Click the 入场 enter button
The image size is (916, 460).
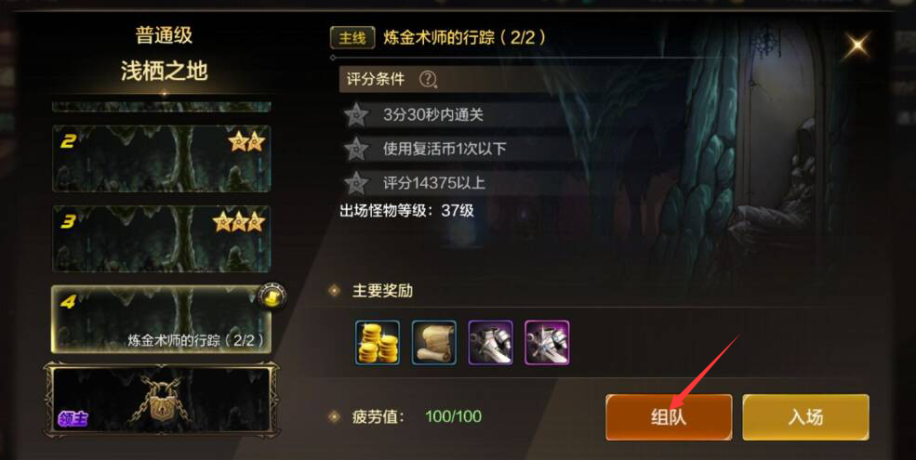[806, 417]
